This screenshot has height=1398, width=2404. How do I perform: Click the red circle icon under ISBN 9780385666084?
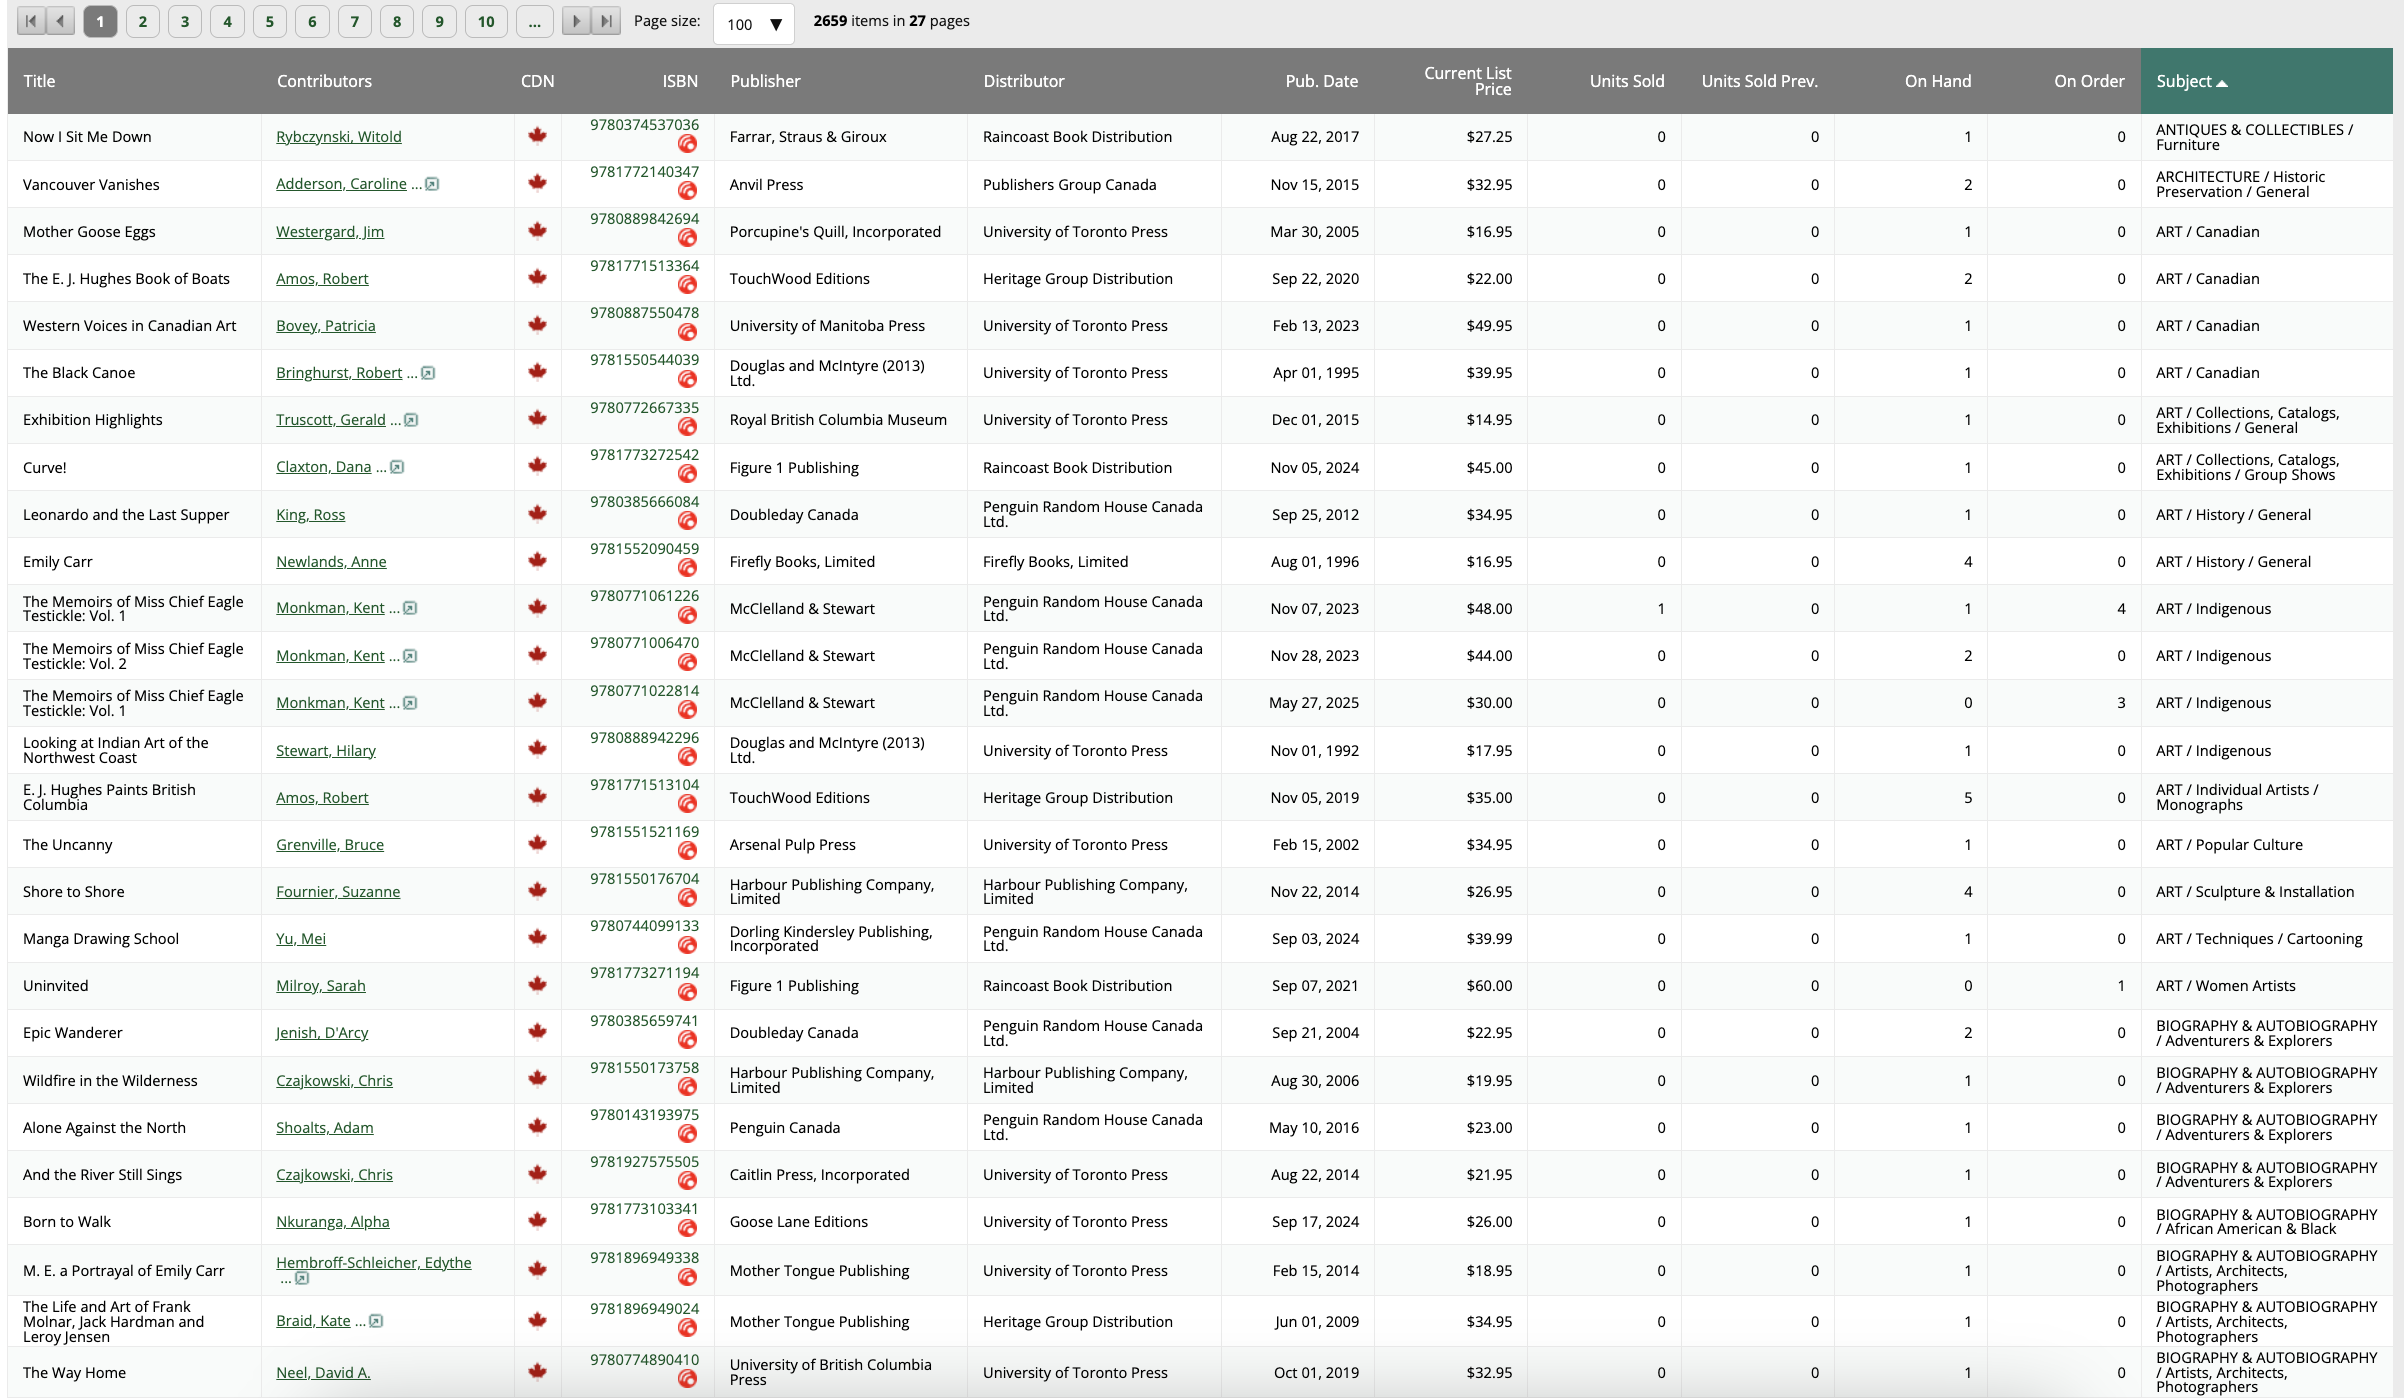pos(688,521)
